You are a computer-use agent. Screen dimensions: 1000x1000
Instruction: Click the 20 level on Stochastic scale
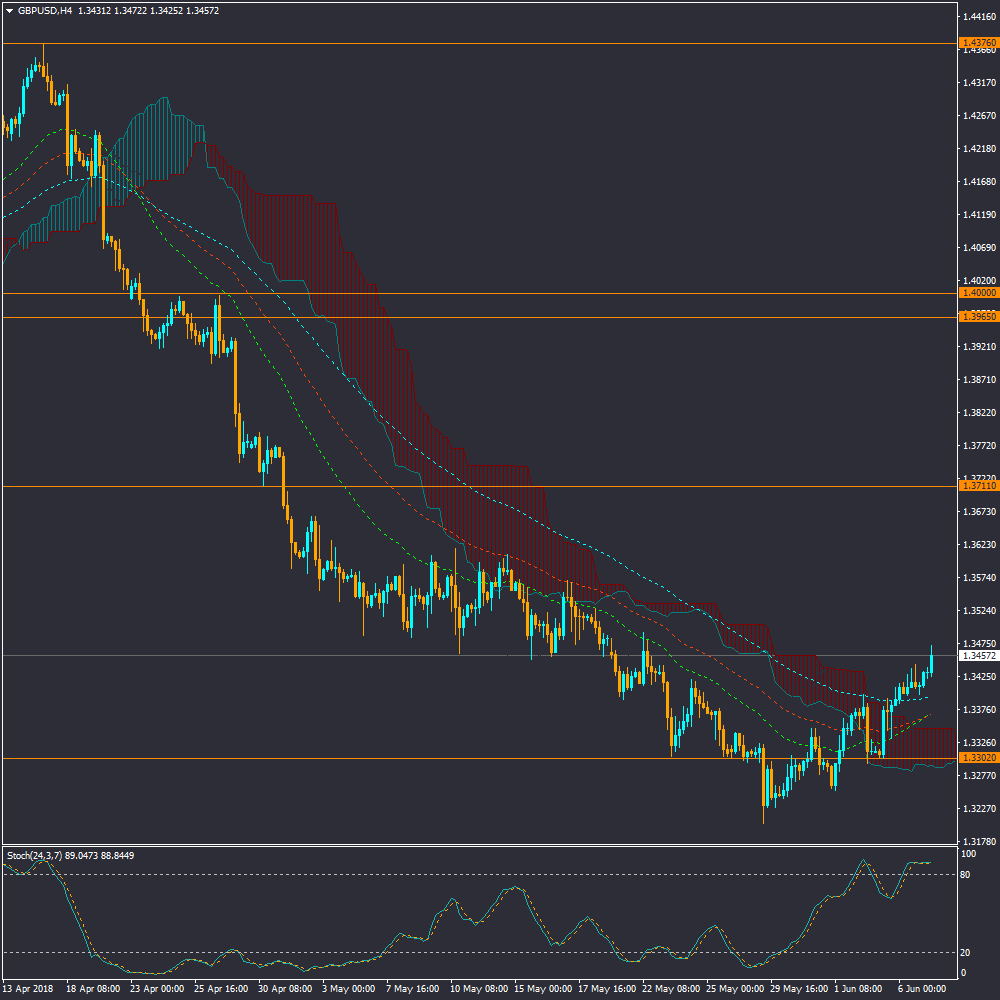pyautogui.click(x=966, y=952)
